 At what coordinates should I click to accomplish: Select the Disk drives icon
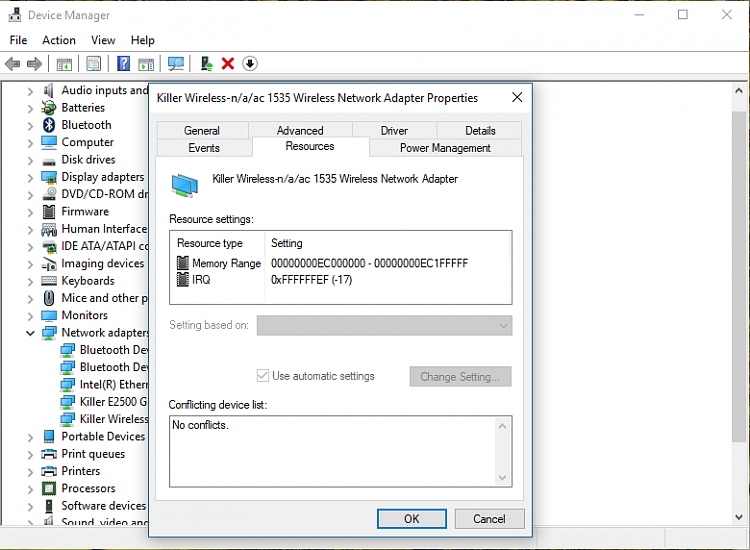[x=49, y=161]
